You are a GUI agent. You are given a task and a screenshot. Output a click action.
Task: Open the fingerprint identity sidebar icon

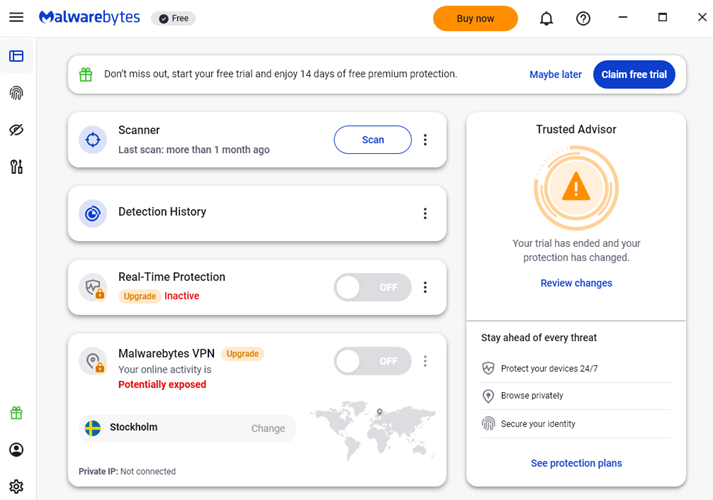click(x=16, y=93)
